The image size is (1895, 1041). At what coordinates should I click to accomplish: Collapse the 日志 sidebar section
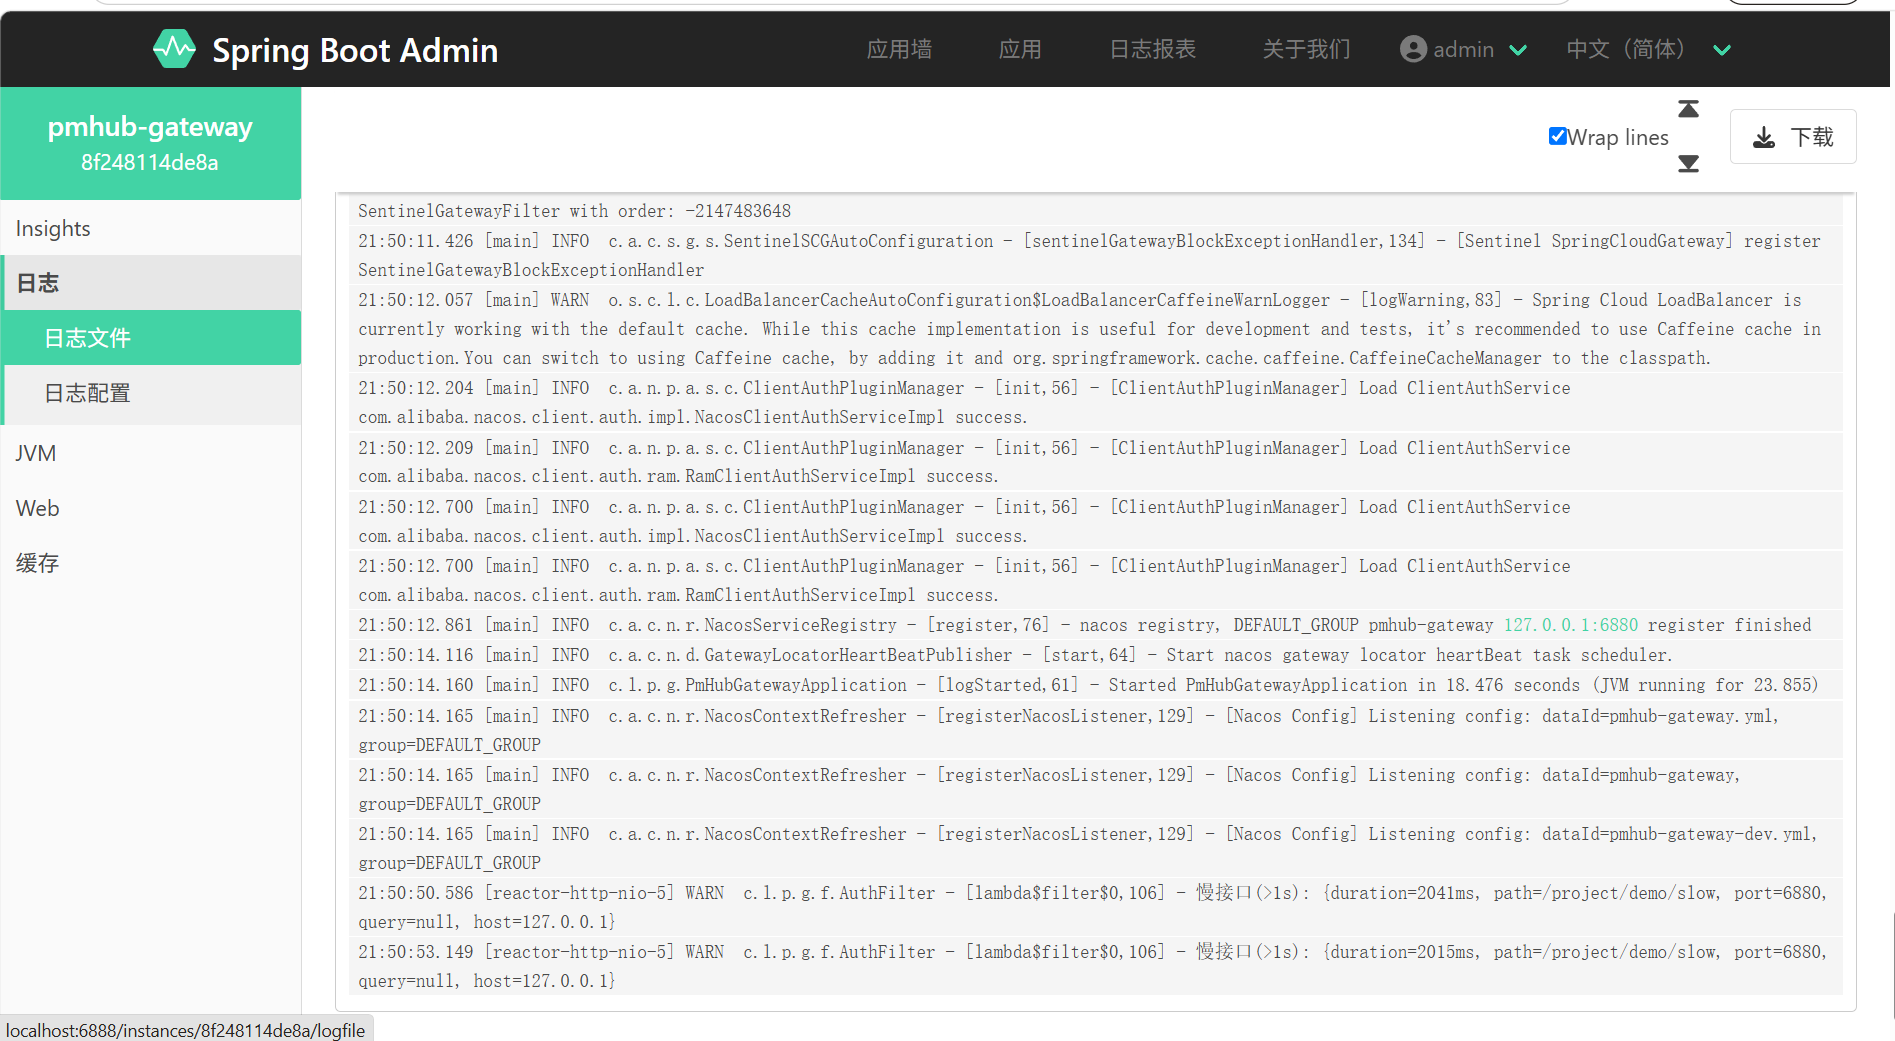pos(151,283)
